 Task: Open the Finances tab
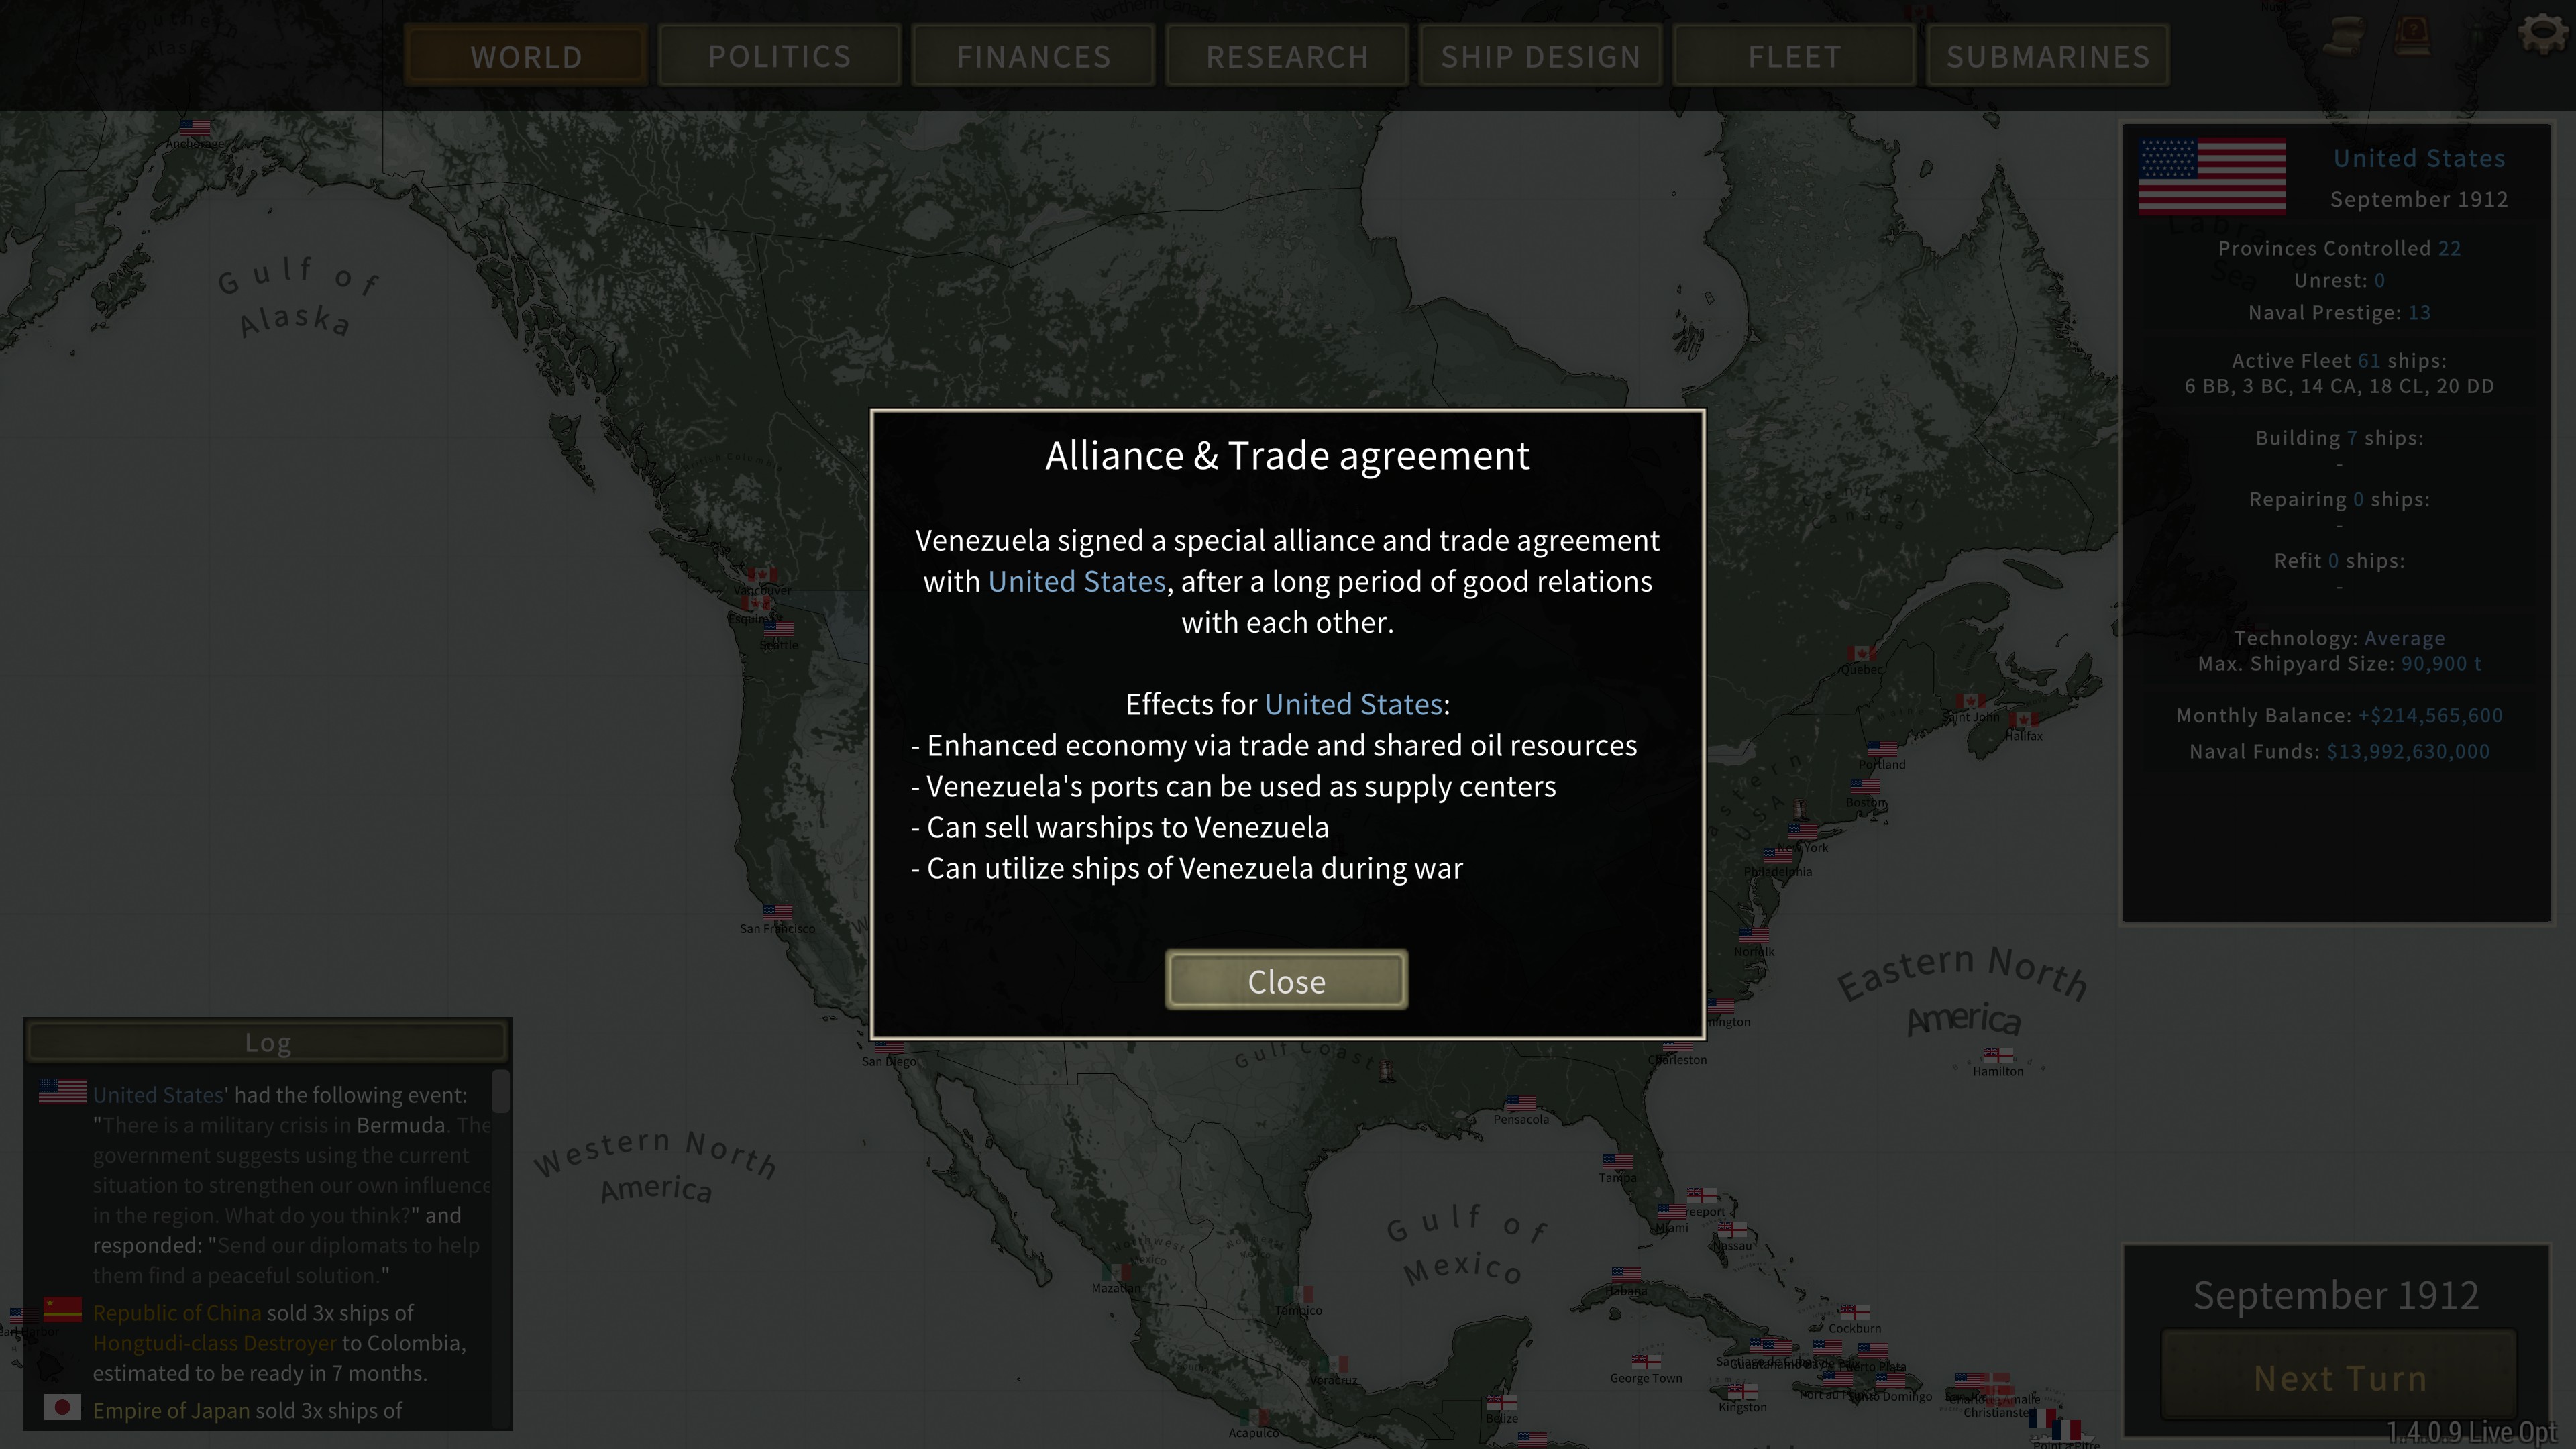pos(1033,57)
